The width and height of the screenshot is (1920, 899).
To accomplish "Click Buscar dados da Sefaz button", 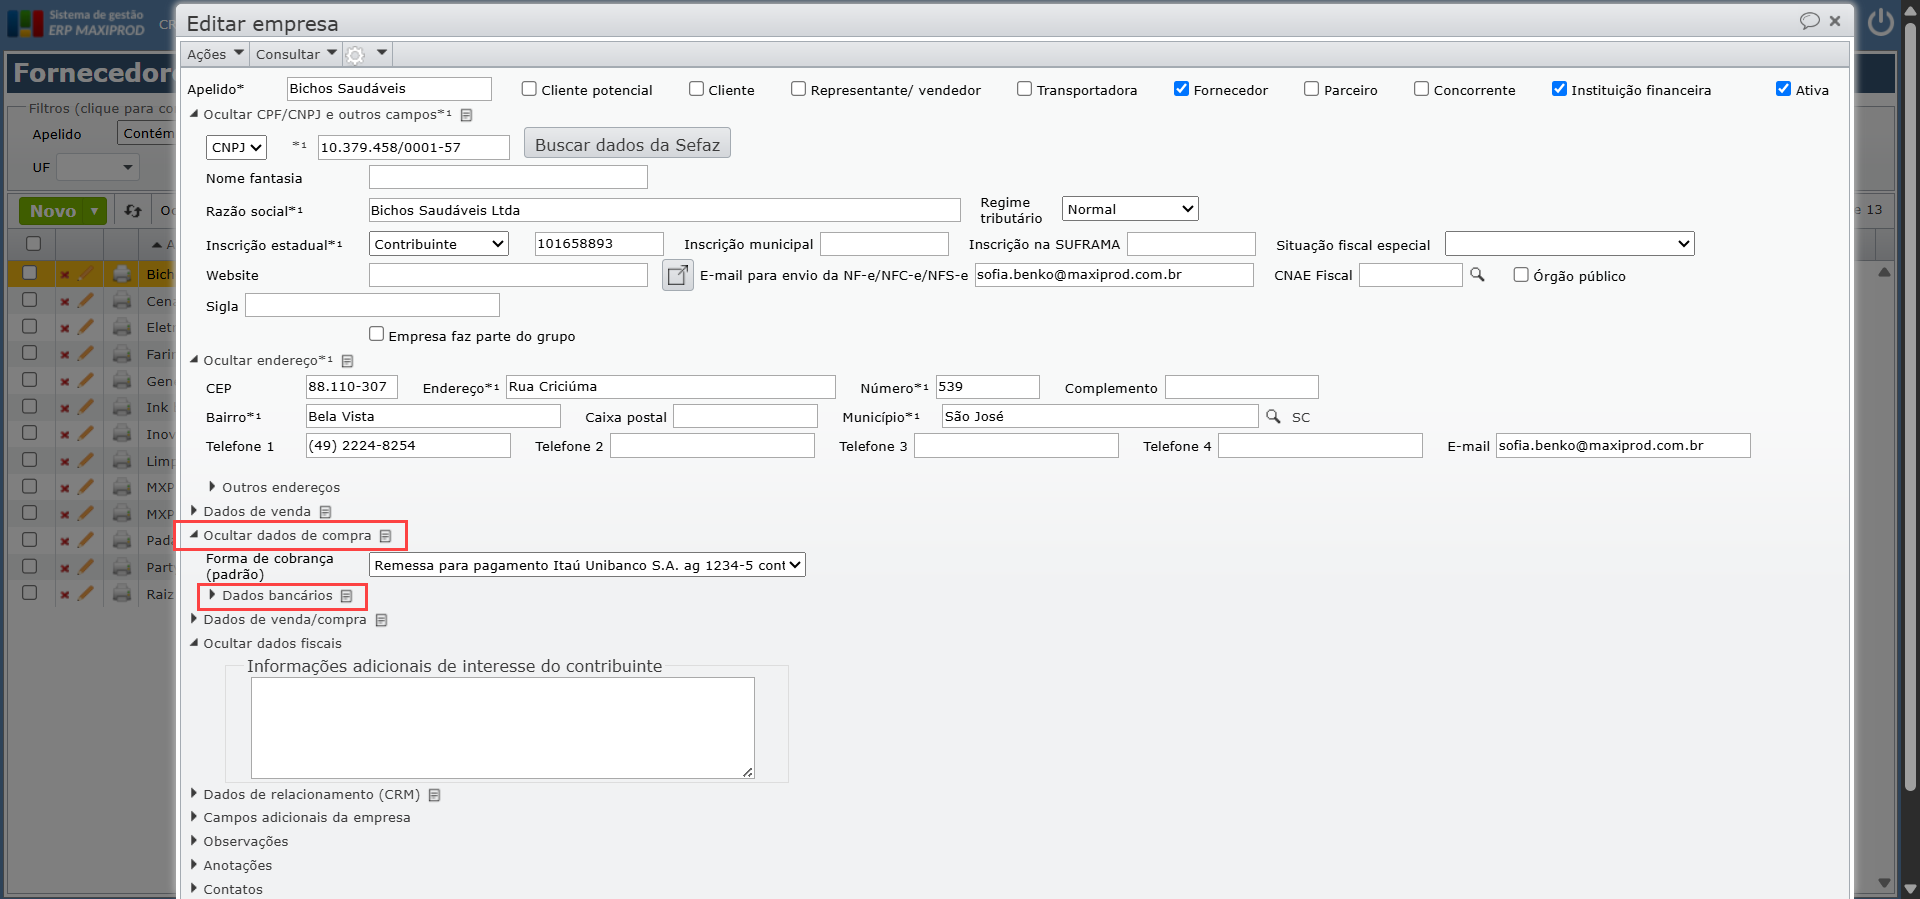I will coord(627,144).
